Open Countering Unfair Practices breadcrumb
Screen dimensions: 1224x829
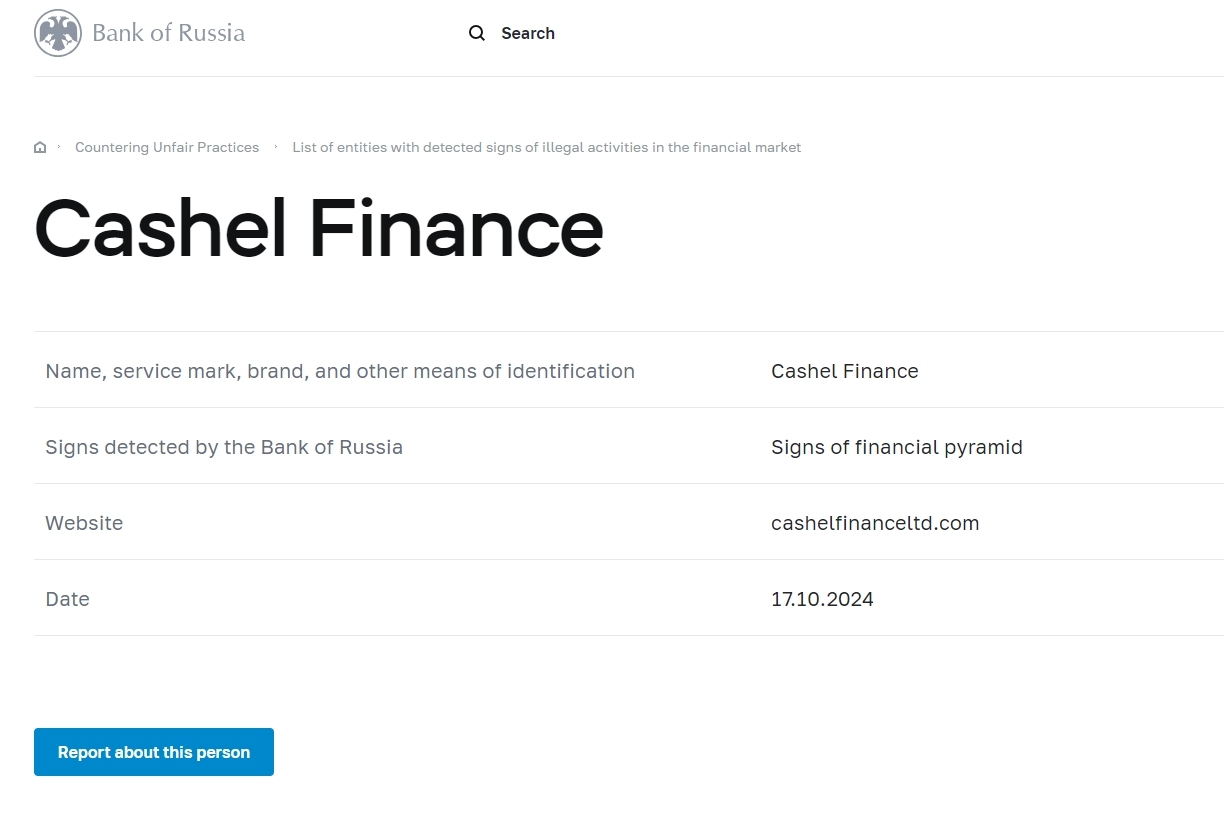(x=167, y=148)
